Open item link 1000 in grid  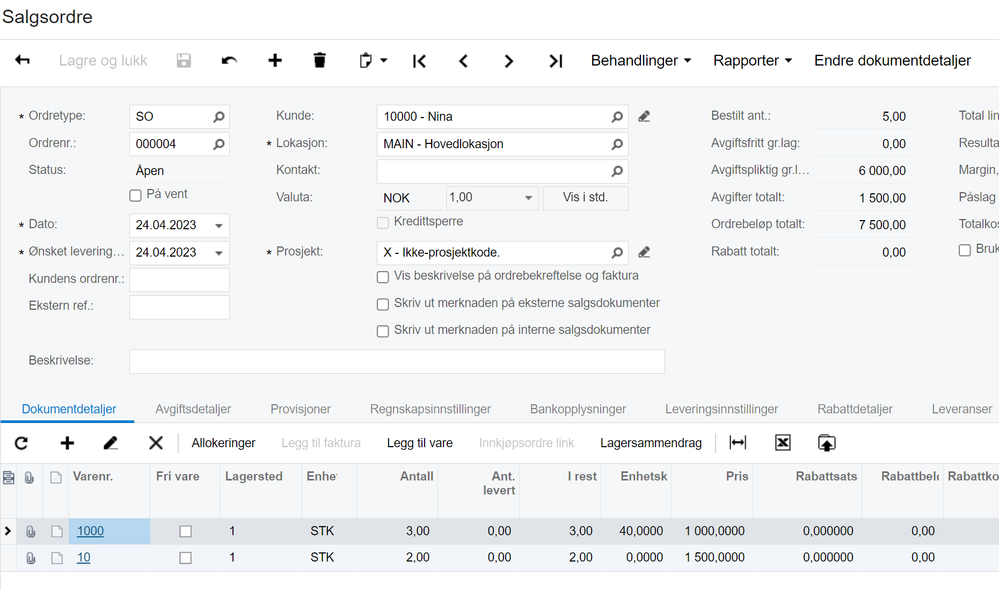[90, 531]
